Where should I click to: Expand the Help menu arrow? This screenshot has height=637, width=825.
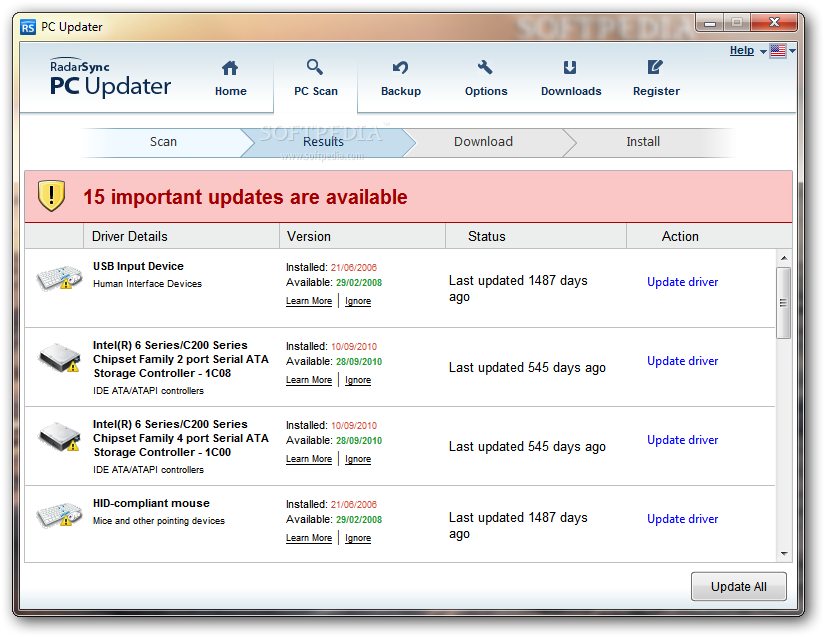[763, 52]
